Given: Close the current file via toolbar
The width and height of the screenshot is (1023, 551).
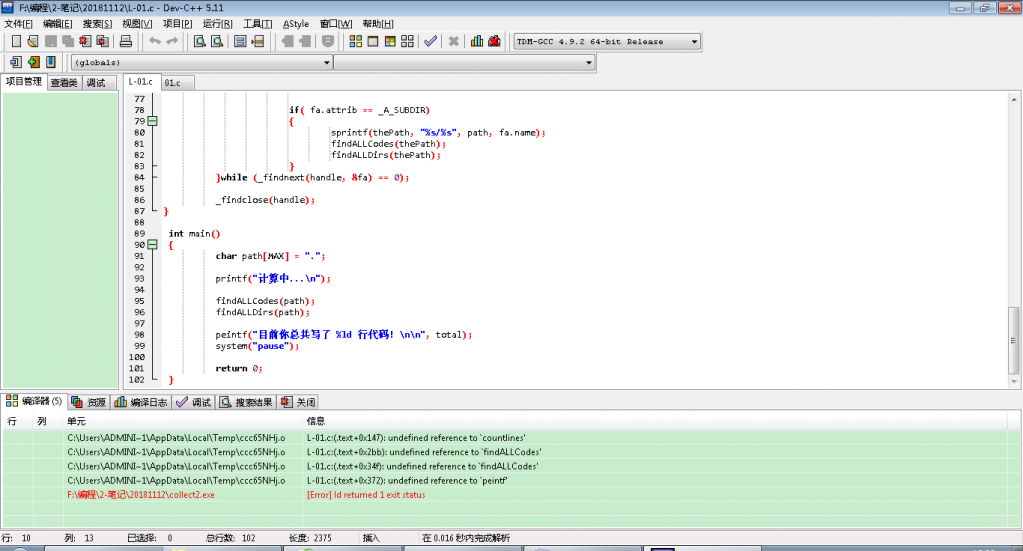Looking at the screenshot, I should coord(85,41).
